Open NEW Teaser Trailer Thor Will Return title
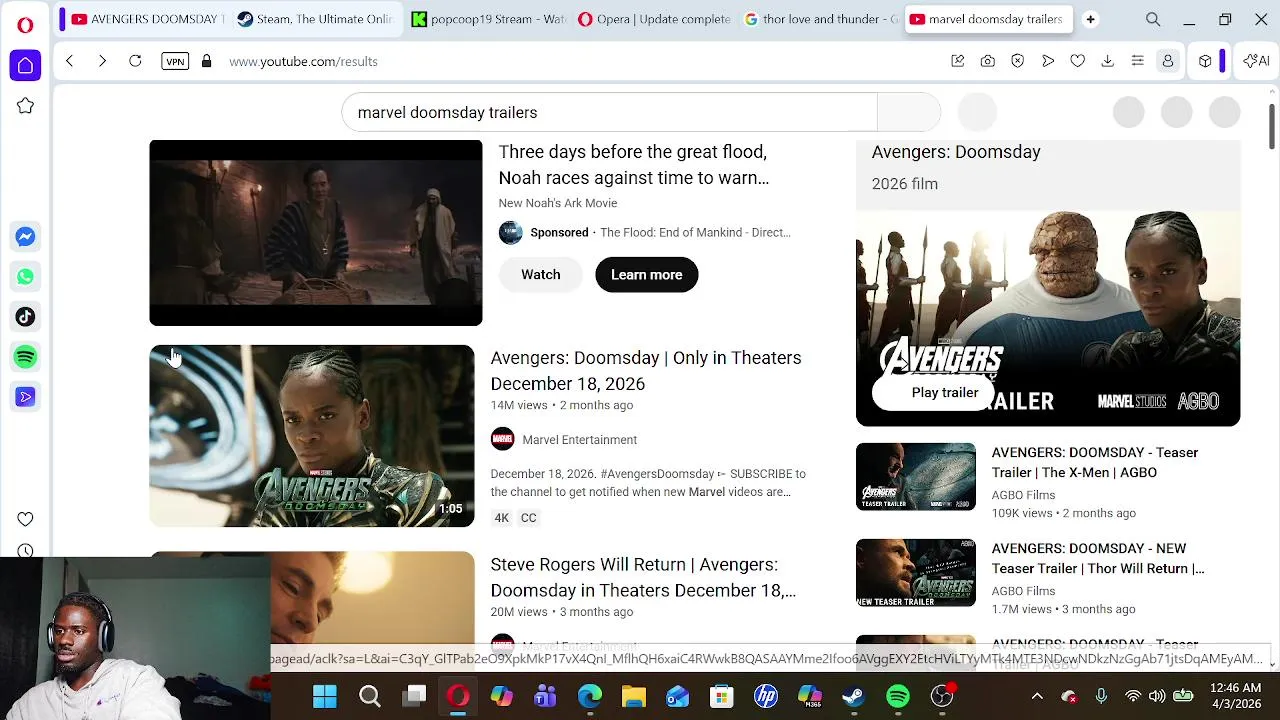The height and width of the screenshot is (720, 1280). pyautogui.click(x=1098, y=558)
